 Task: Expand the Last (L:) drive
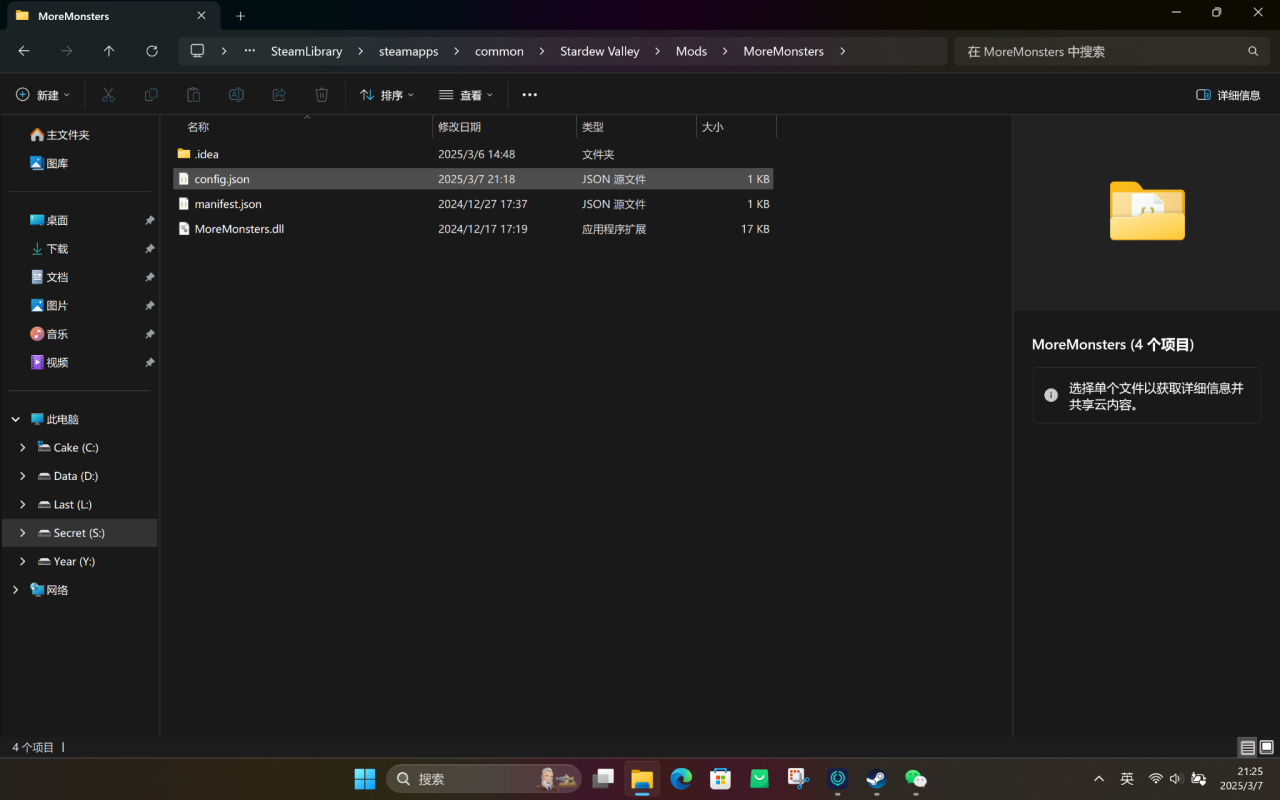(x=23, y=505)
